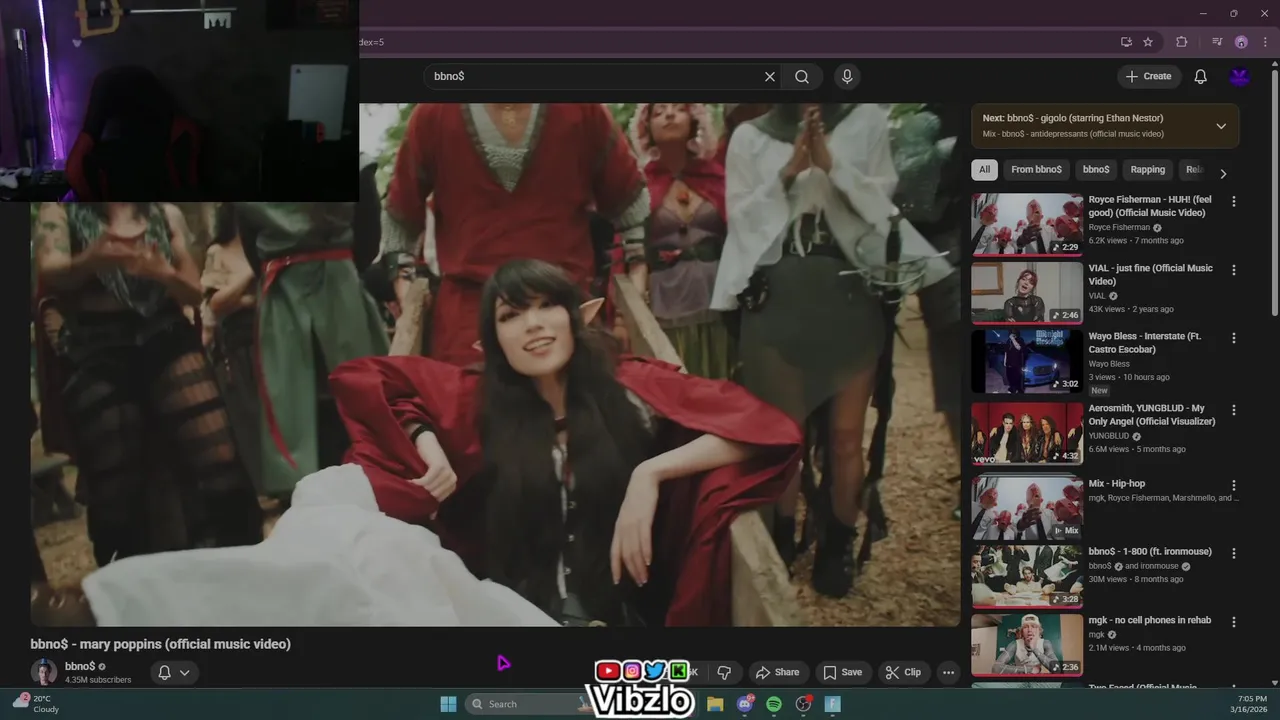
Task: Open the bbno$ channel name link
Action: (80, 666)
